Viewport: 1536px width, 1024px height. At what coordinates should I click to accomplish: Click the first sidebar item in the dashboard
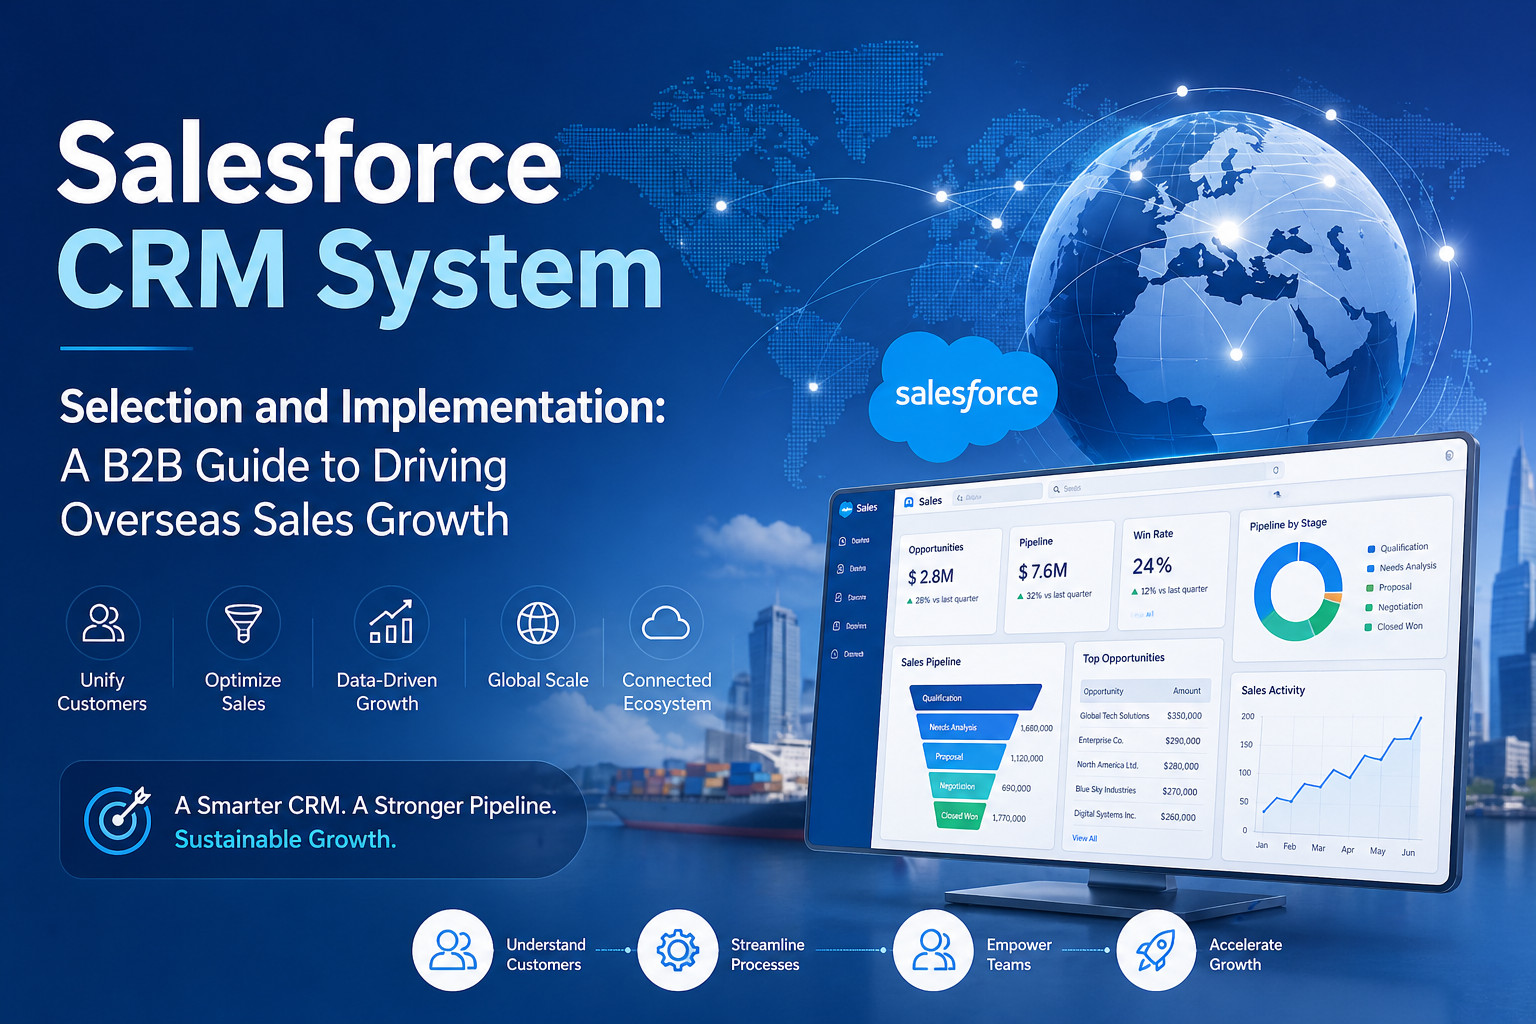(x=853, y=541)
